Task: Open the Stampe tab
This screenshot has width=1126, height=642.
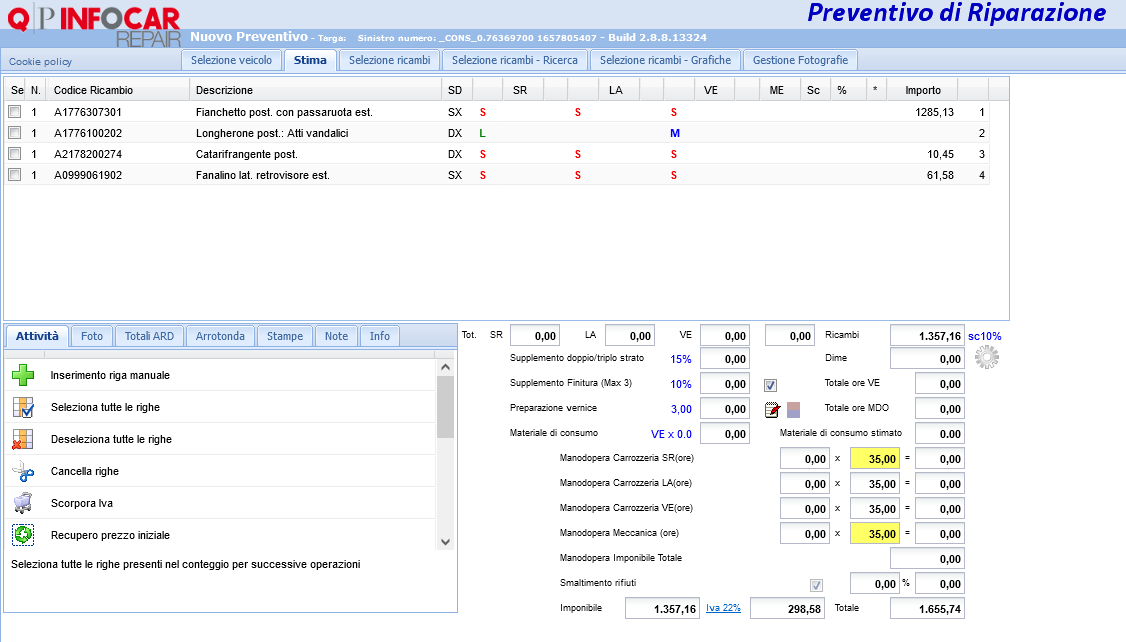Action: click(285, 336)
